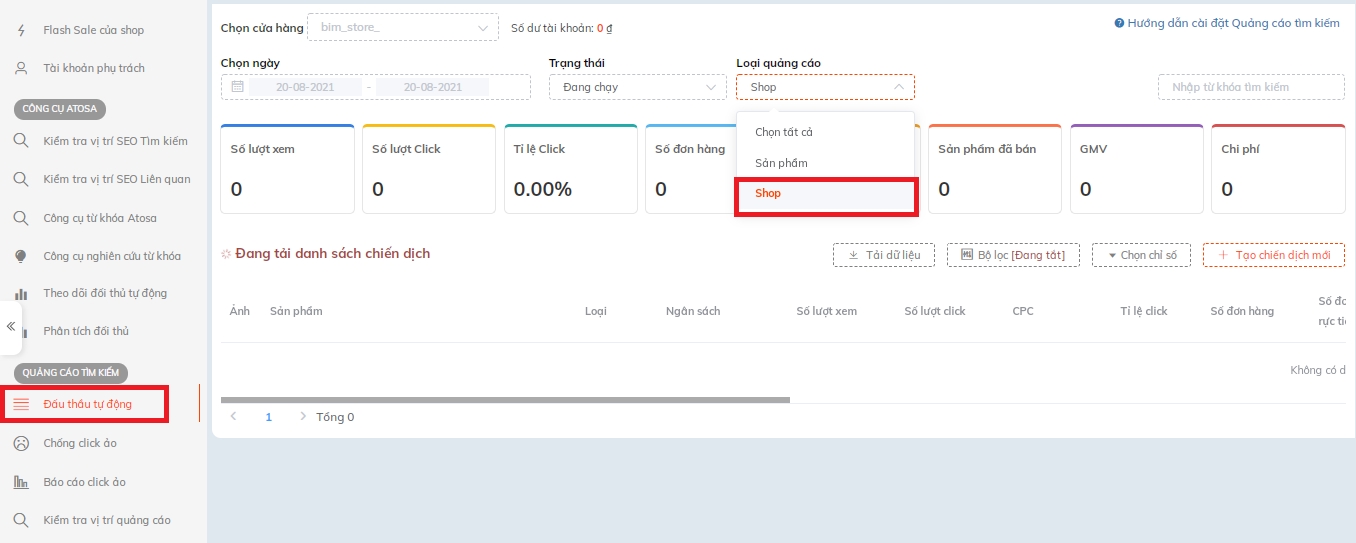The image size is (1356, 543).
Task: Click the Theo dõi đối thủ bar-chart icon
Action: tap(21, 293)
